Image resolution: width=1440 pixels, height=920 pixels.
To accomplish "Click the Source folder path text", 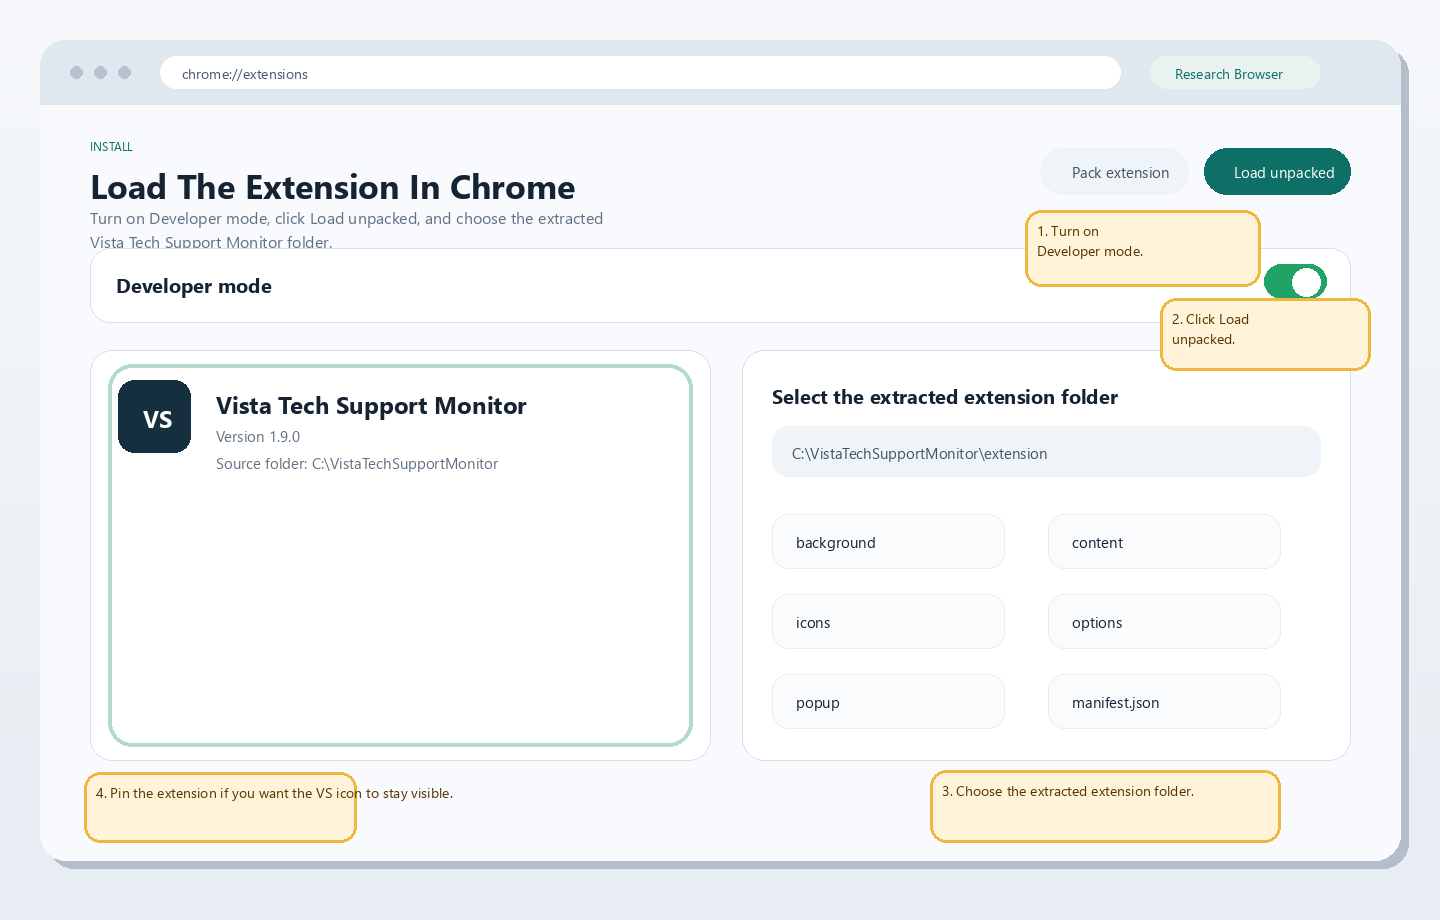I will point(357,464).
